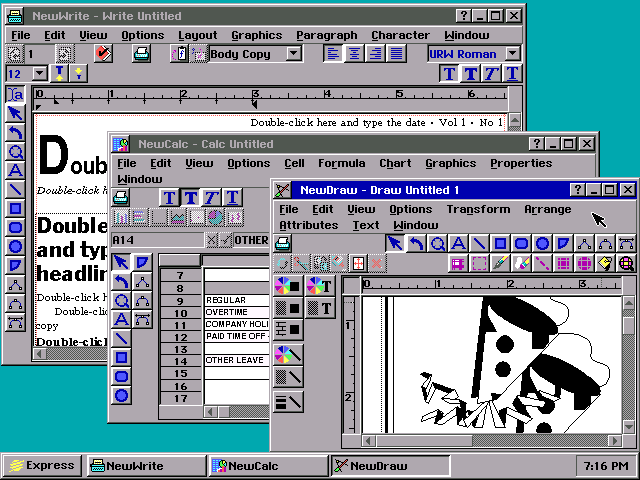This screenshot has width=640, height=480.
Task: Switch to NewWrite from the taskbar
Action: click(x=146, y=465)
